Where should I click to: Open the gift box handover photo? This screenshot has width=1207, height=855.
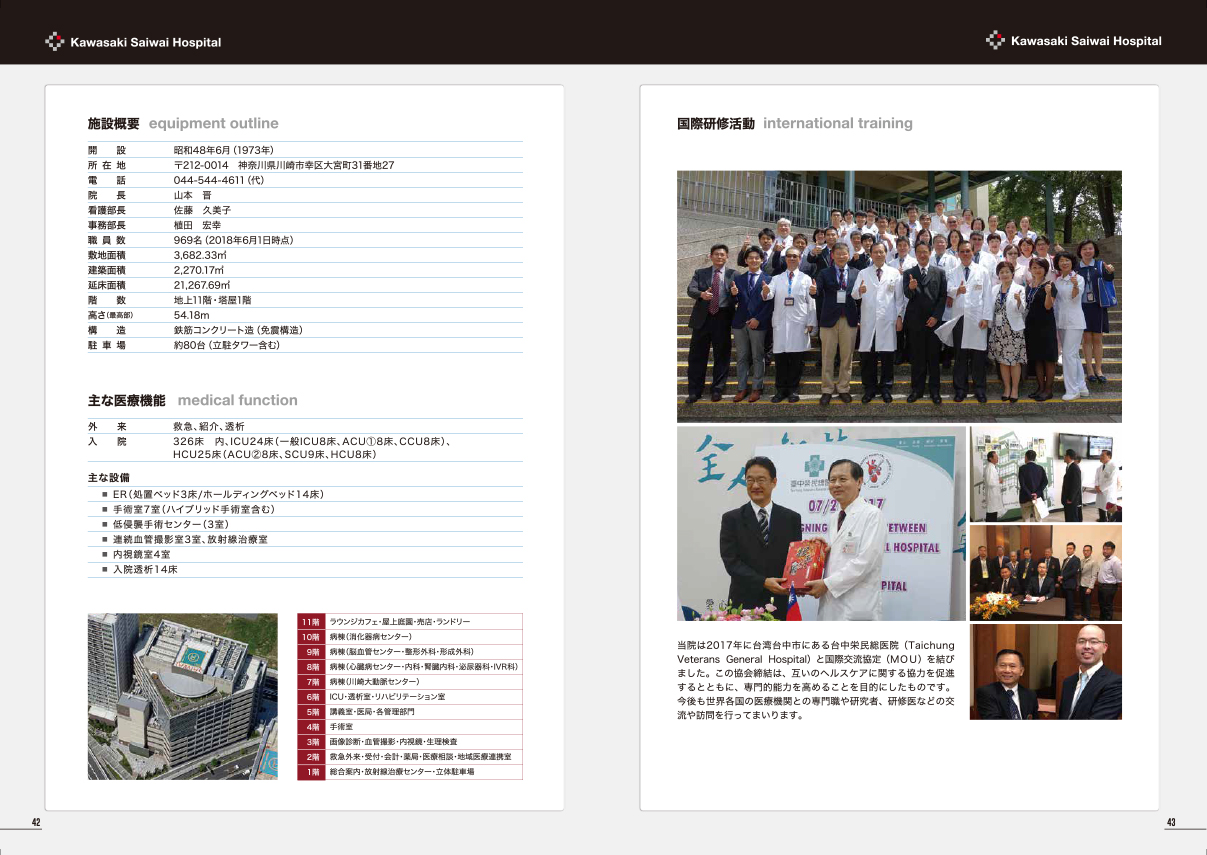820,524
